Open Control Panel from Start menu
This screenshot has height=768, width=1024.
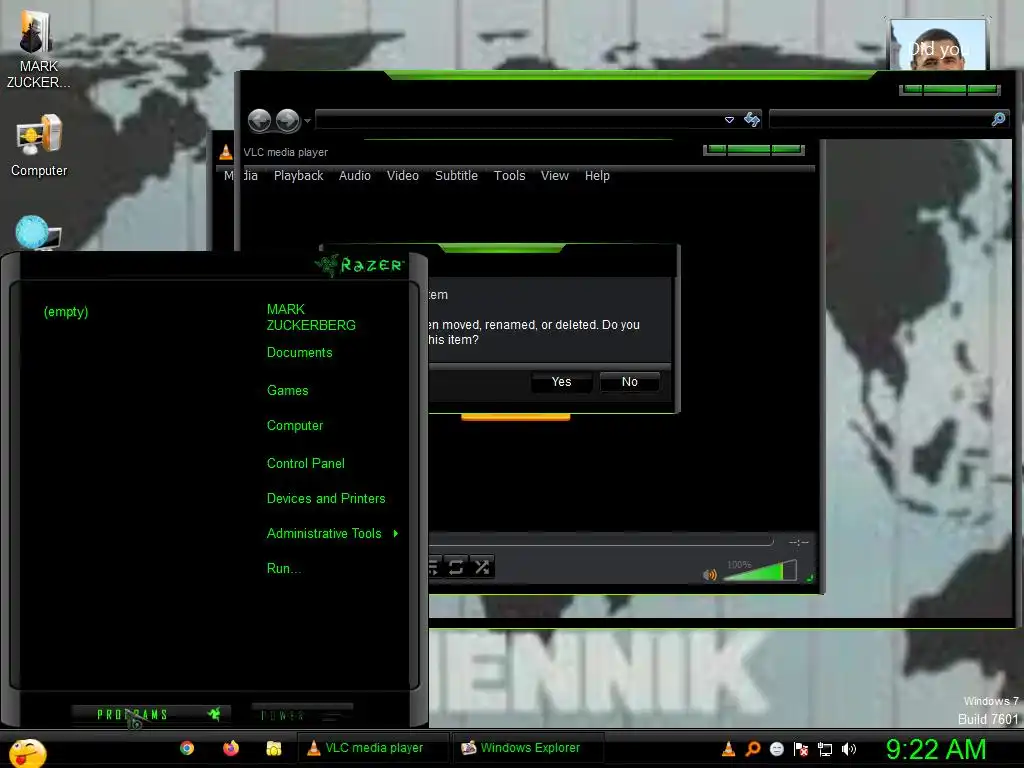306,464
